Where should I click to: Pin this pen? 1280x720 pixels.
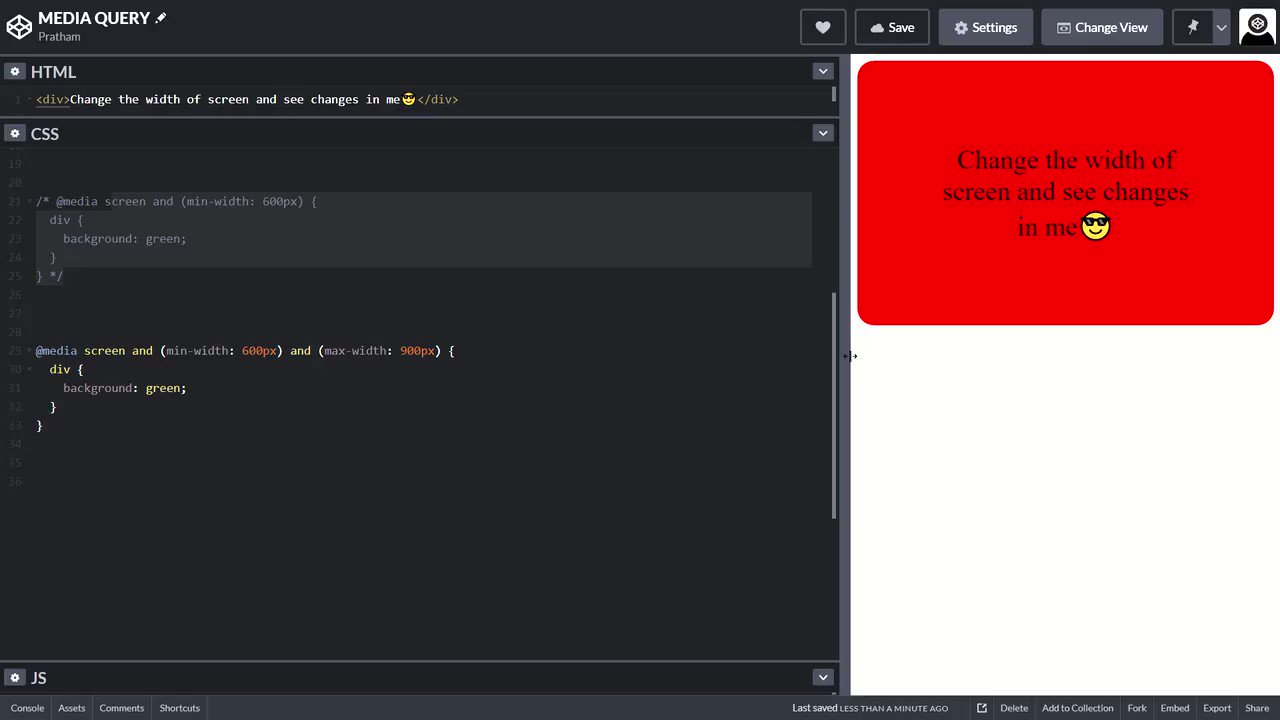[x=1193, y=27]
